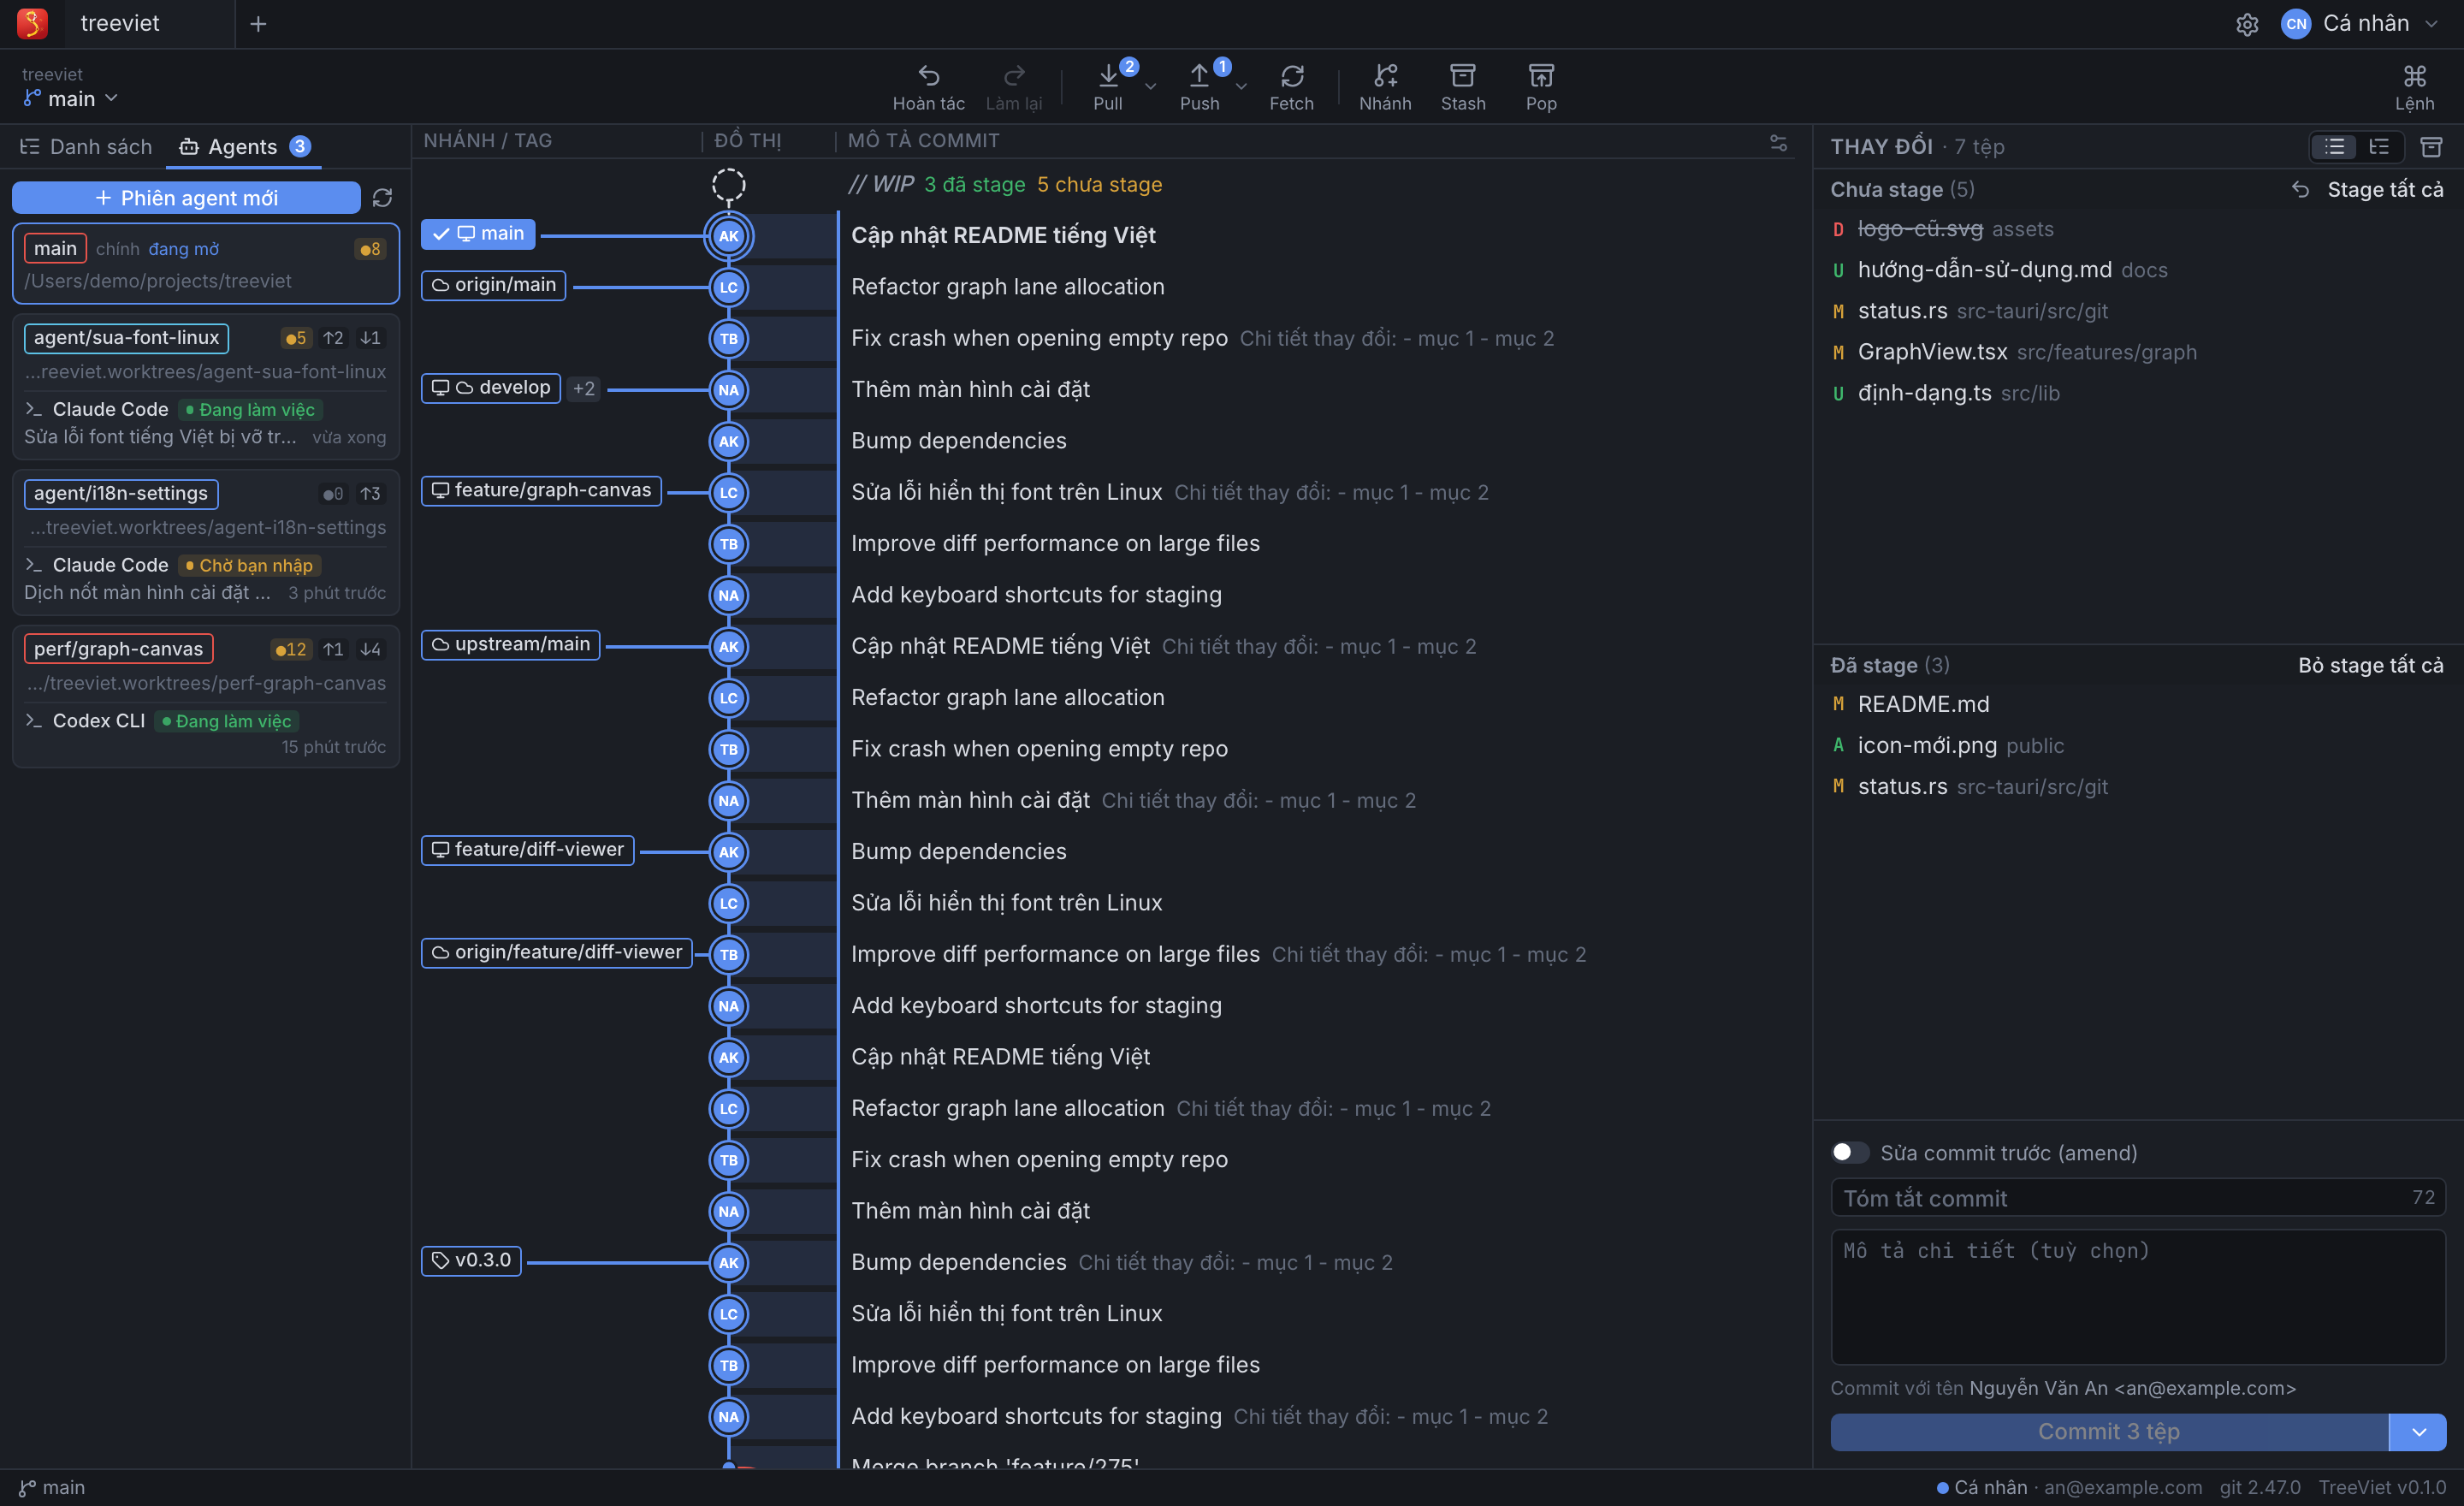Open the main branch dropdown
Image resolution: width=2464 pixels, height=1506 pixels.
tap(70, 98)
